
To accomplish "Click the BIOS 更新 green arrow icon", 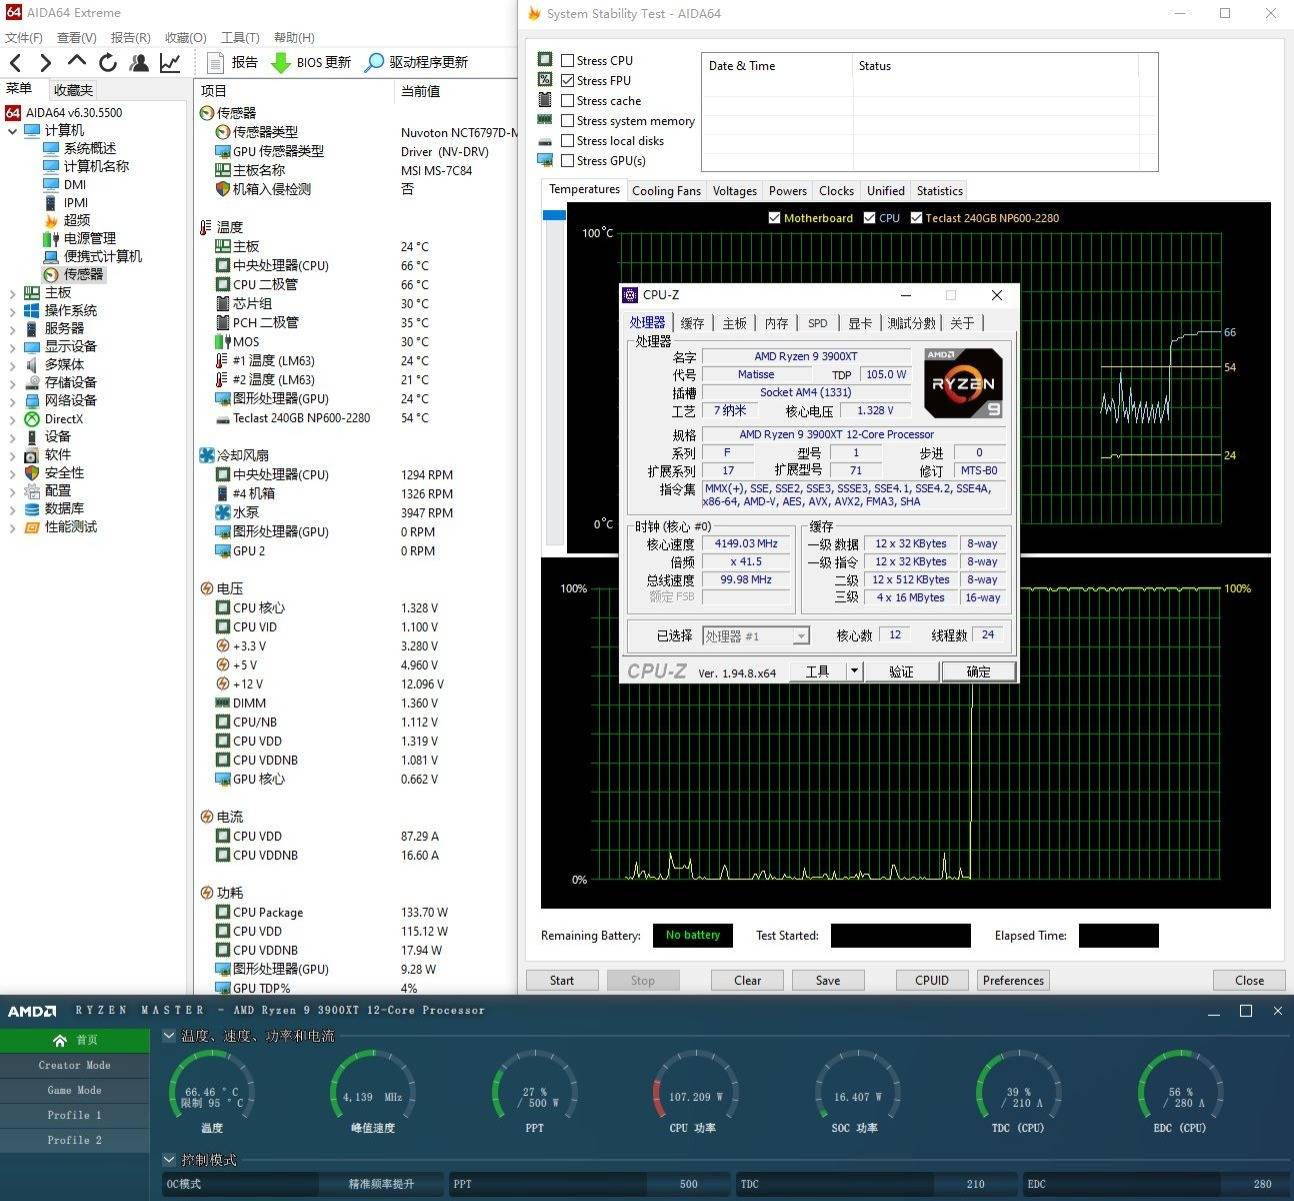I will point(281,62).
